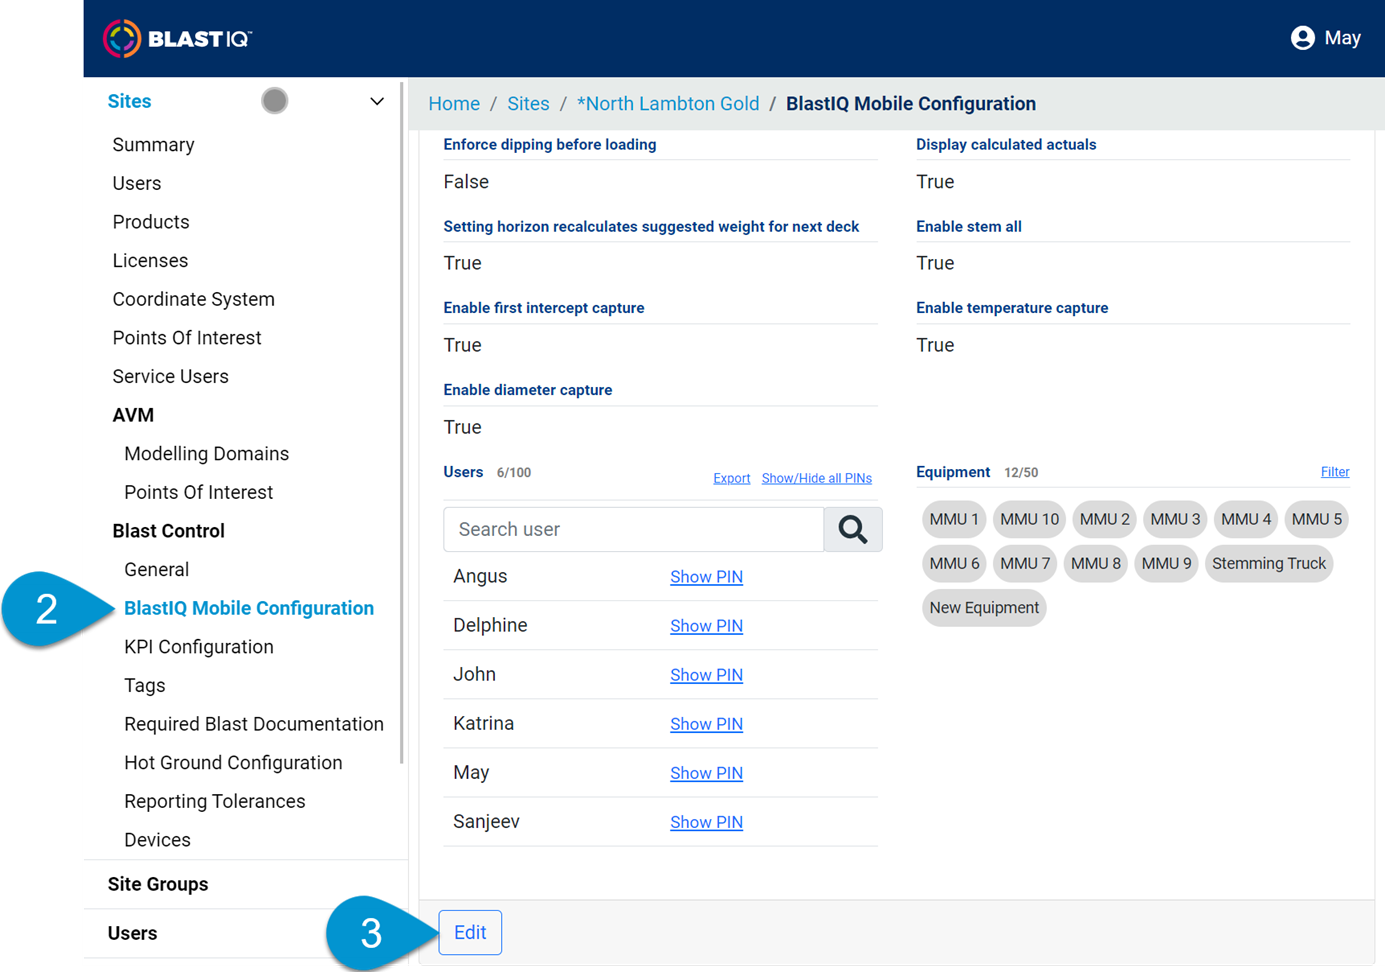This screenshot has height=972, width=1385.
Task: Open Required Blast Documentation
Action: 254,724
